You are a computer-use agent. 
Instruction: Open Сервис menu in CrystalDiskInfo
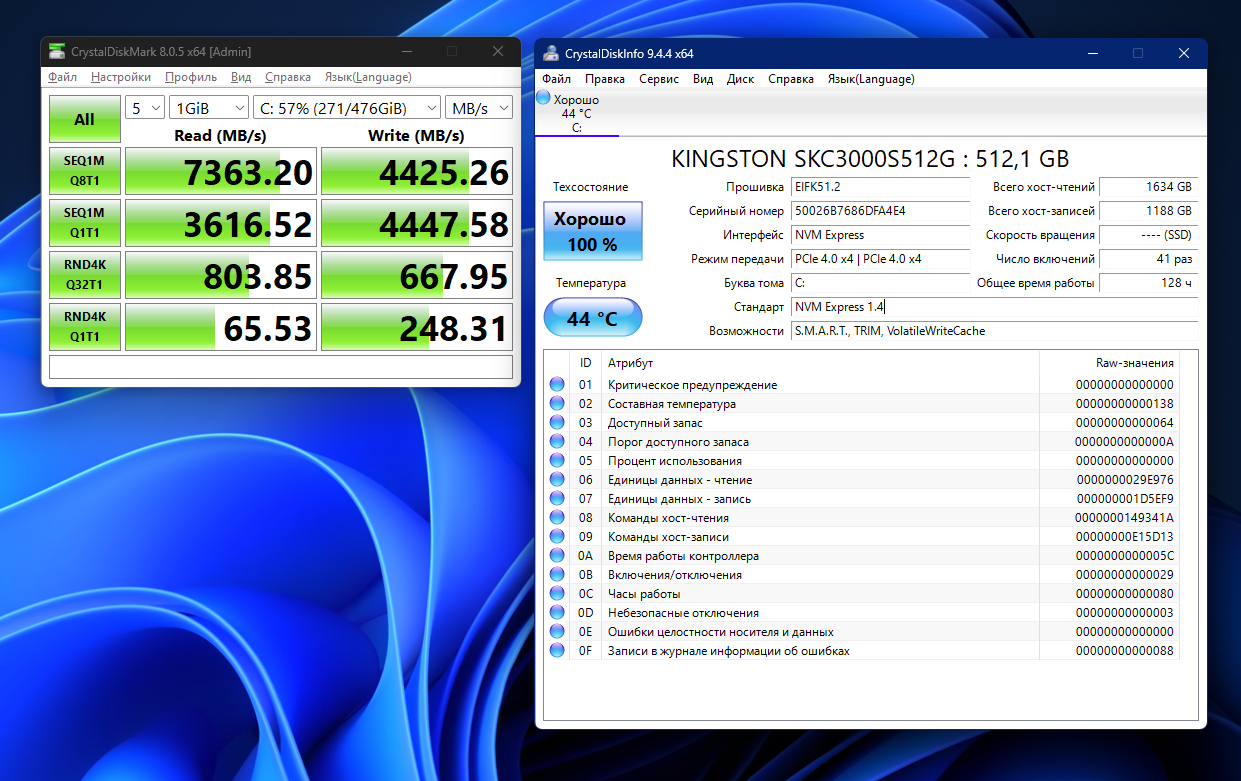(x=659, y=79)
